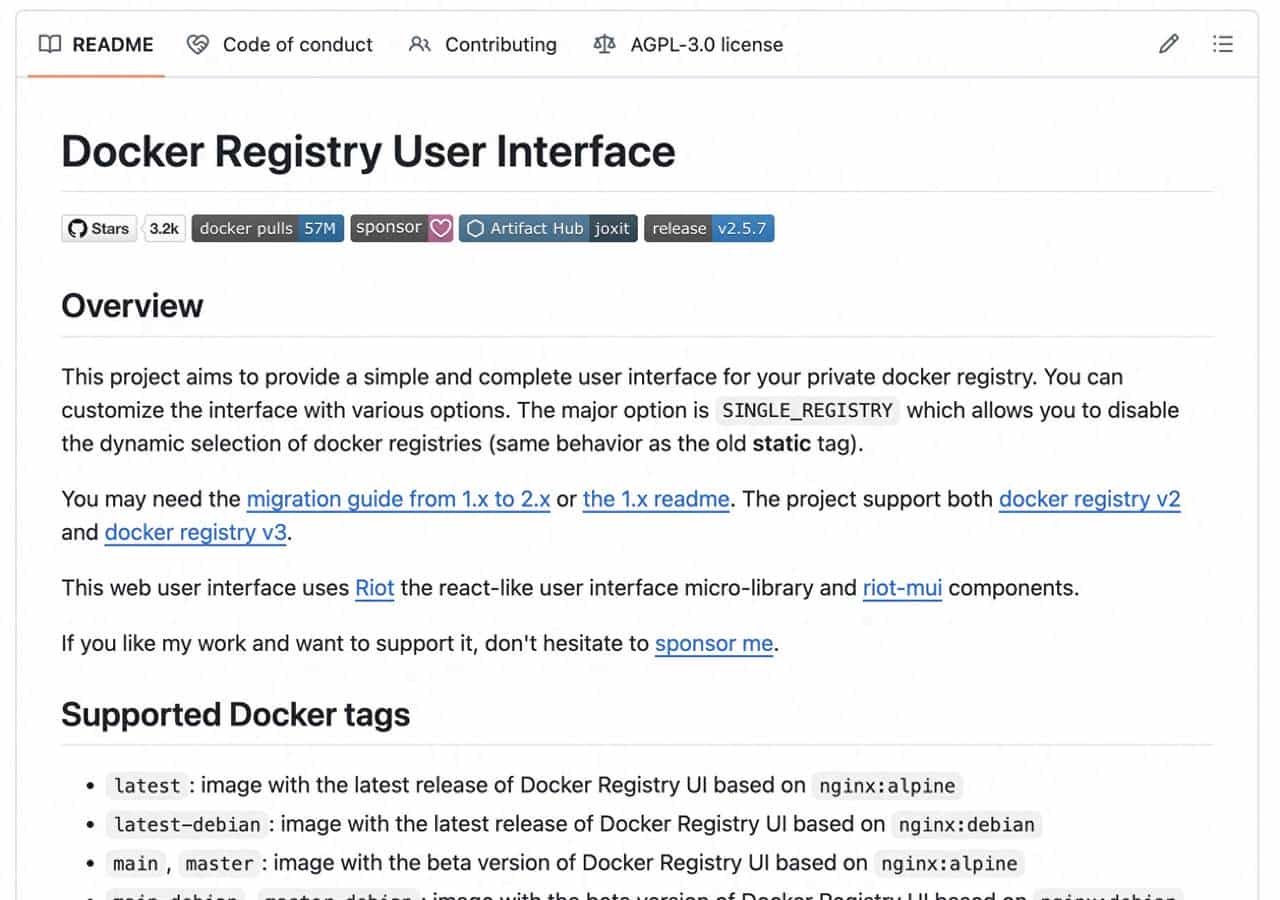Switch to the Contributing tab

(500, 44)
